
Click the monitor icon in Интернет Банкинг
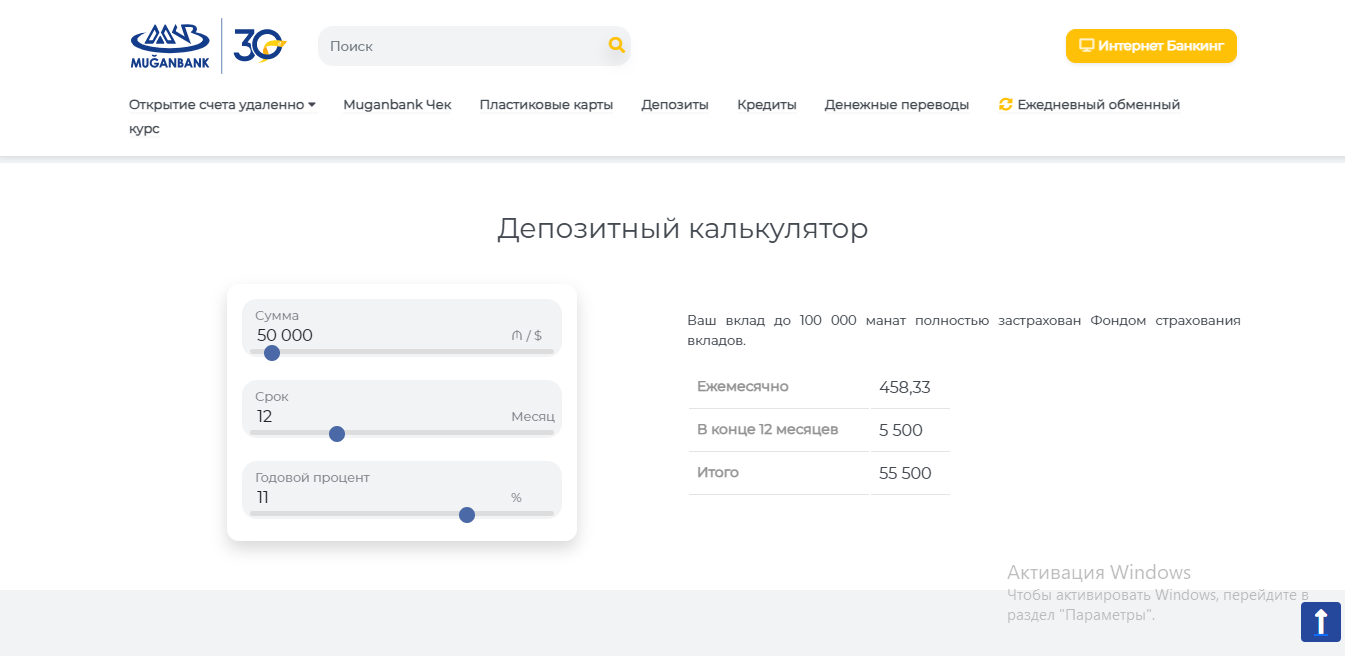coord(1086,46)
